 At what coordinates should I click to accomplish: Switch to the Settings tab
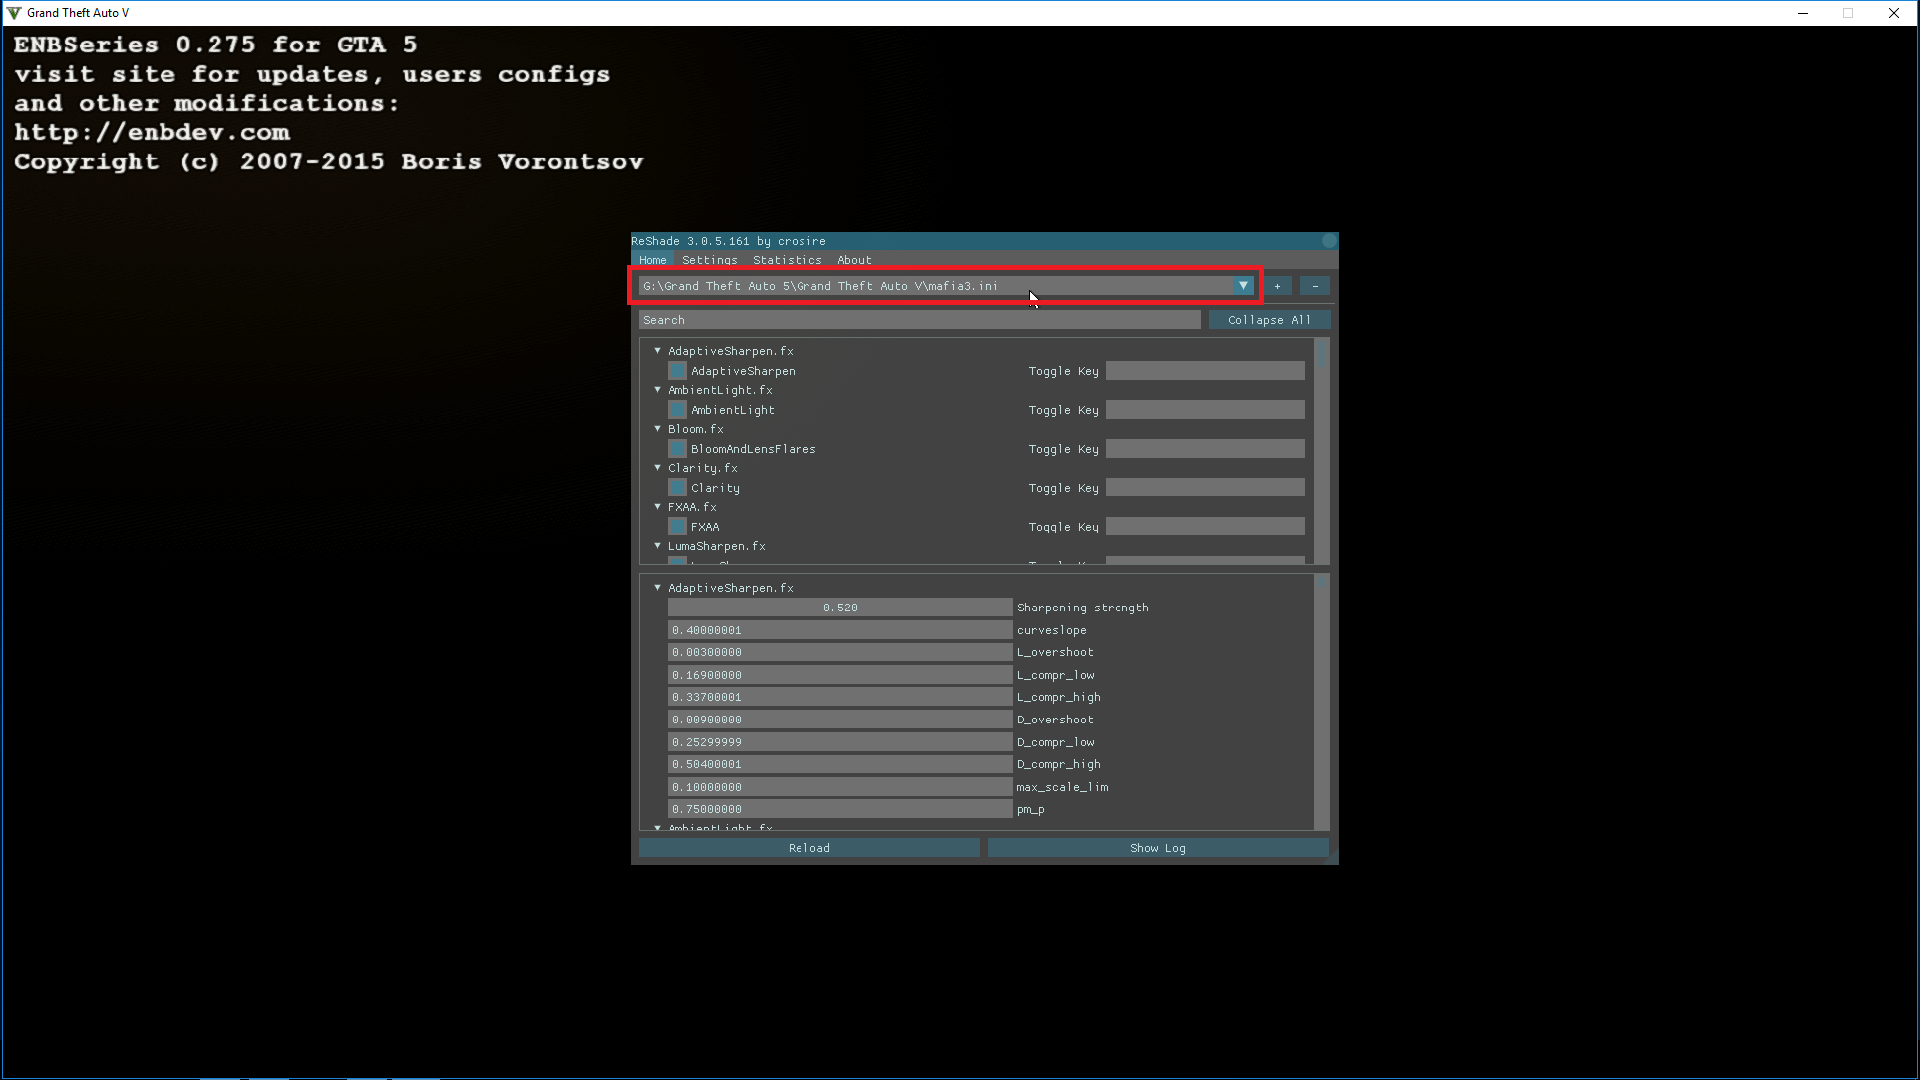[x=709, y=260]
